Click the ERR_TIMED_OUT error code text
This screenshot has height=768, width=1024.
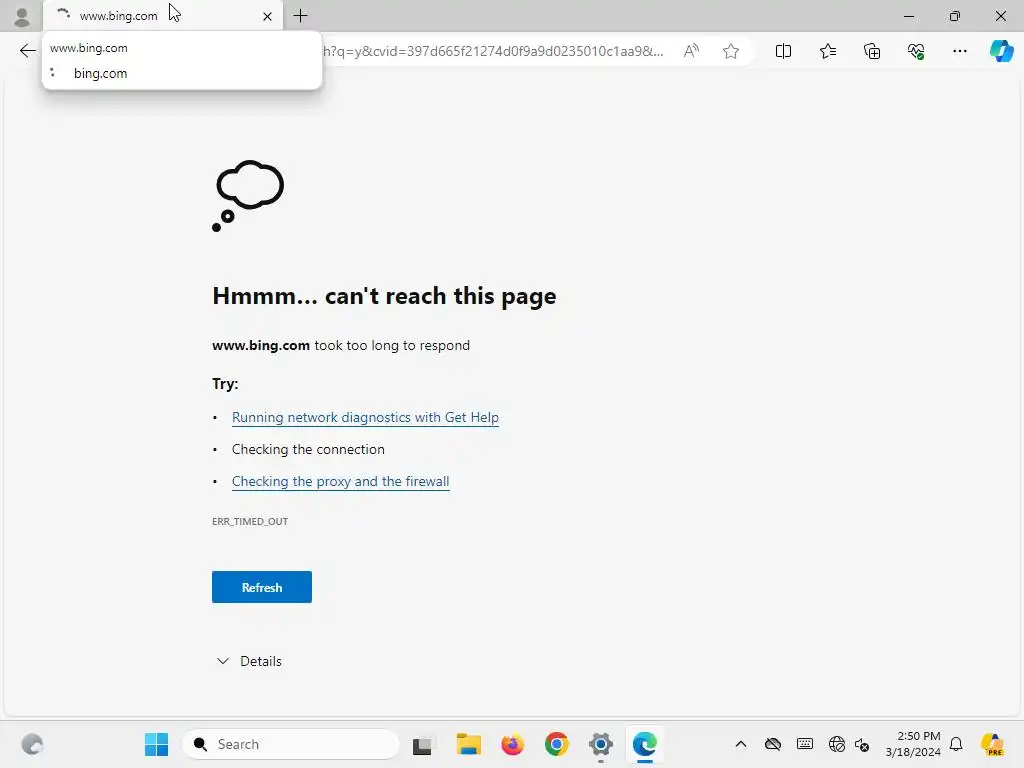point(250,521)
